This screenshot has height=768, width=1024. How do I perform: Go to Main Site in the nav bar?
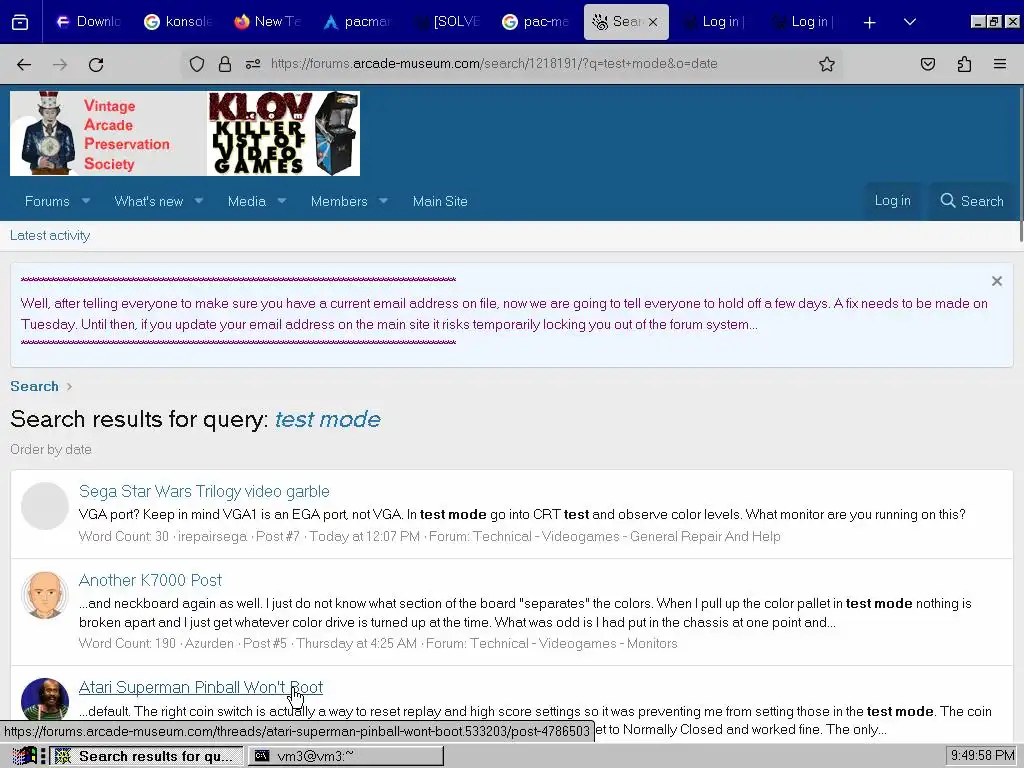(440, 201)
